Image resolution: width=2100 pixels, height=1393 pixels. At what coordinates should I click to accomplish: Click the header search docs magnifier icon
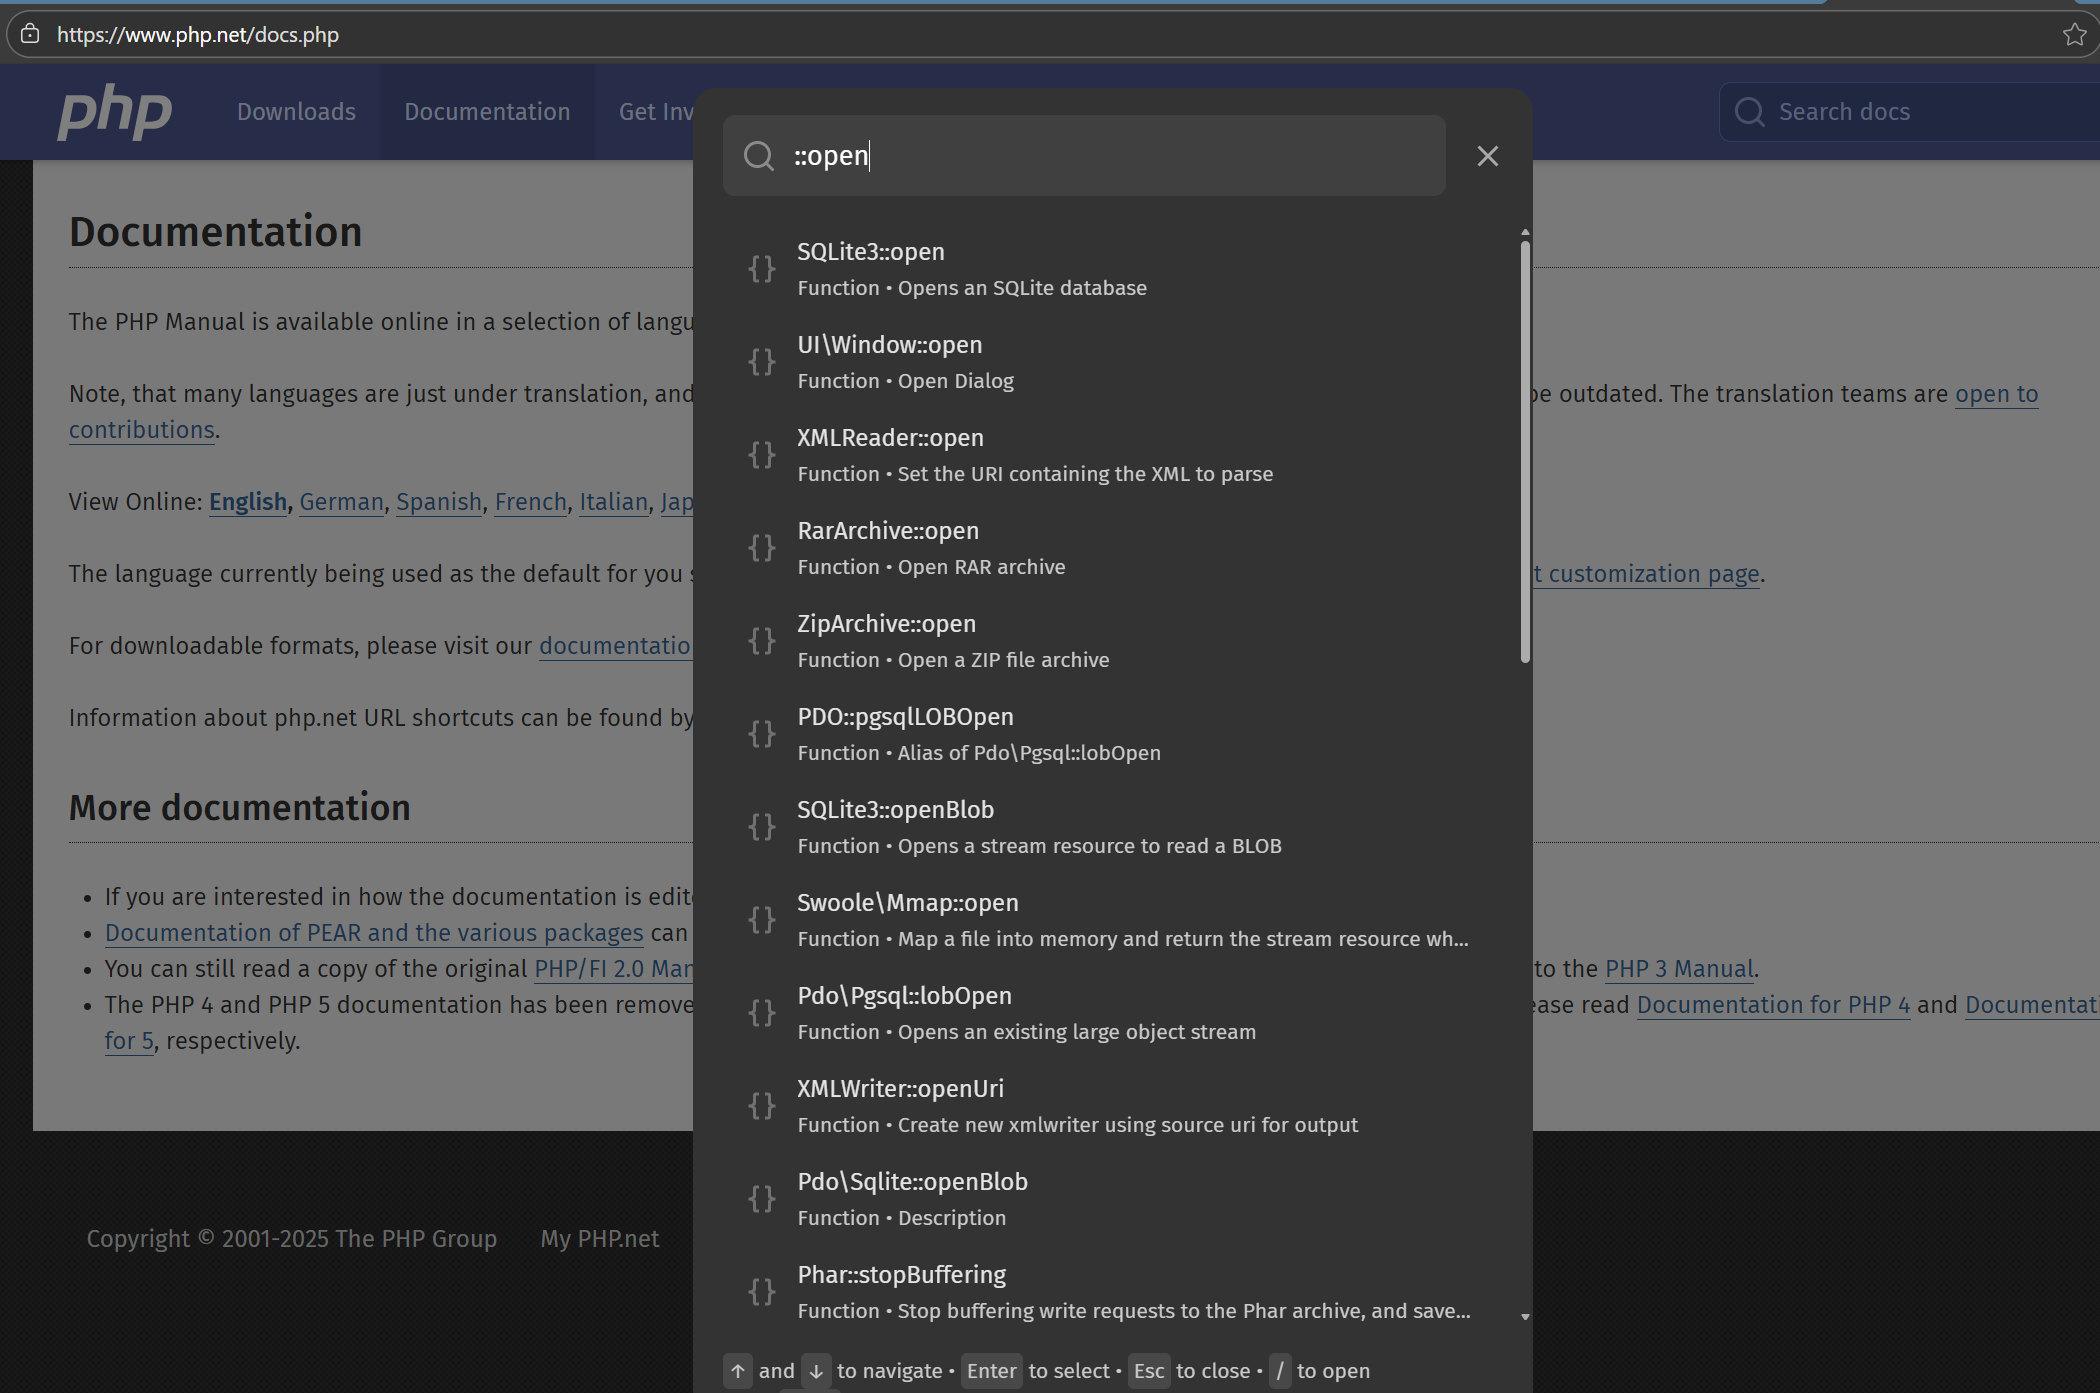coord(1749,112)
